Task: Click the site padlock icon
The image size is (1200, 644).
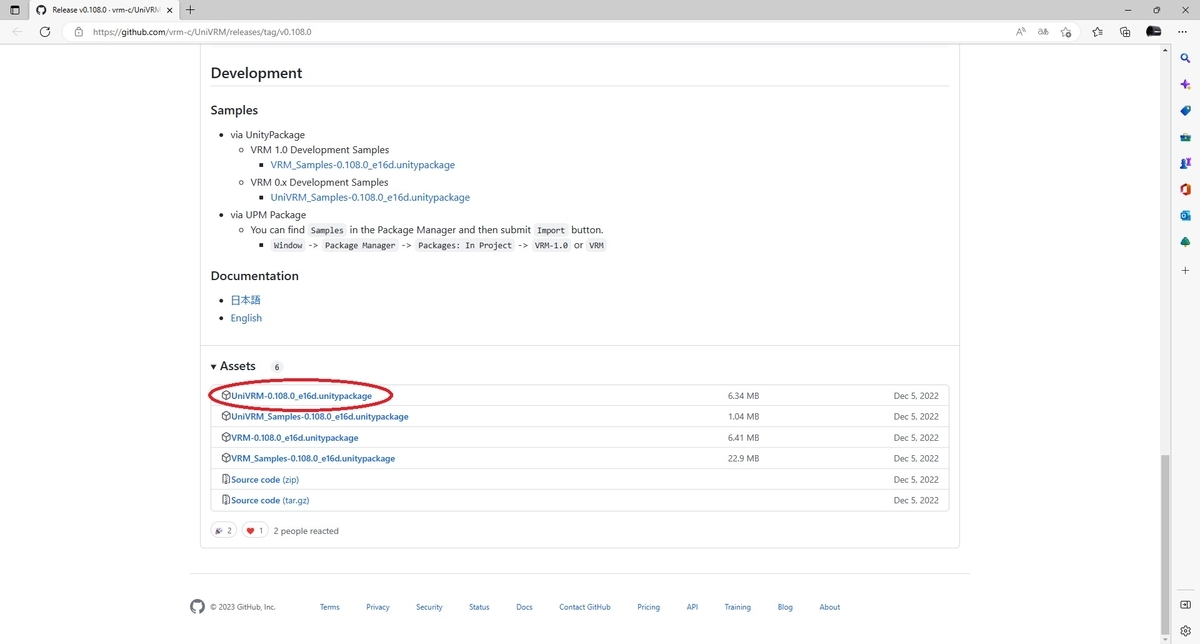Action: [79, 32]
